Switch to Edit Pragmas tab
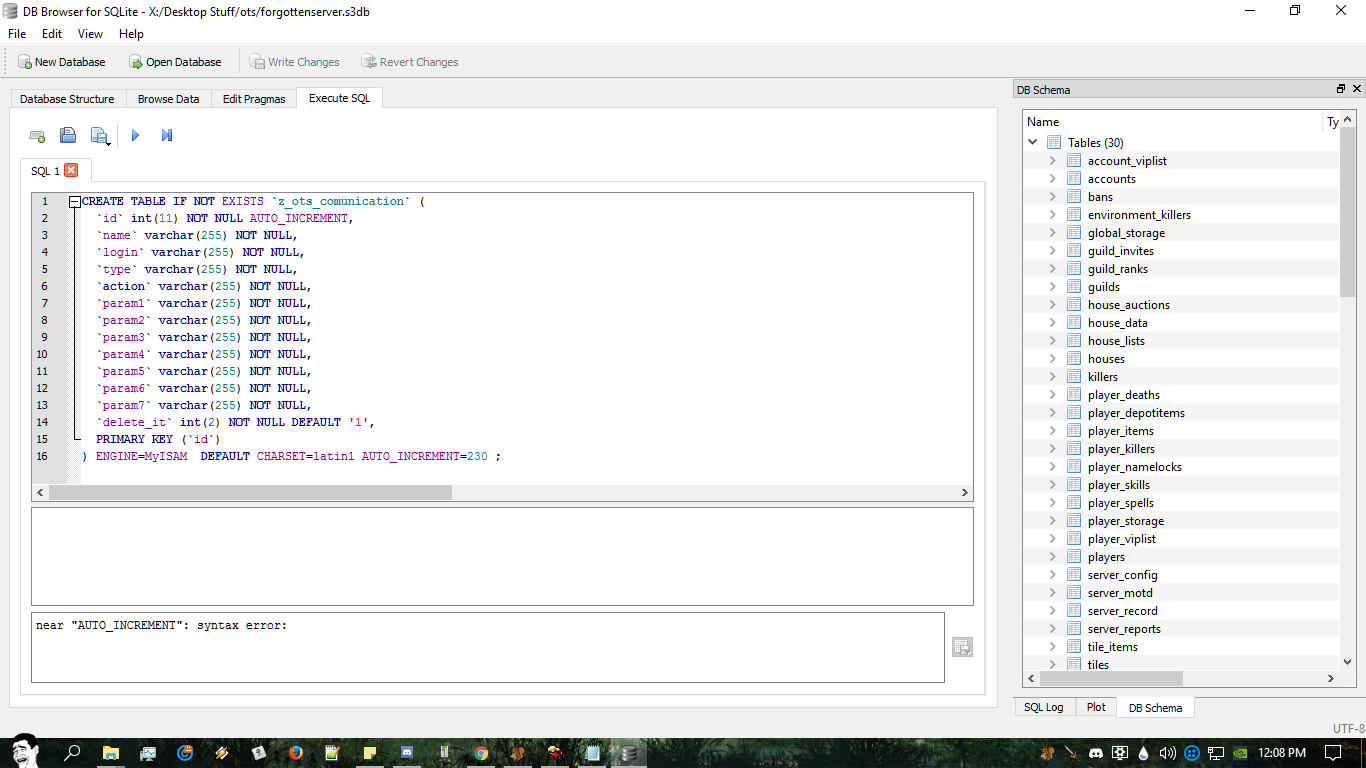The height and width of the screenshot is (768, 1366). pyautogui.click(x=254, y=99)
